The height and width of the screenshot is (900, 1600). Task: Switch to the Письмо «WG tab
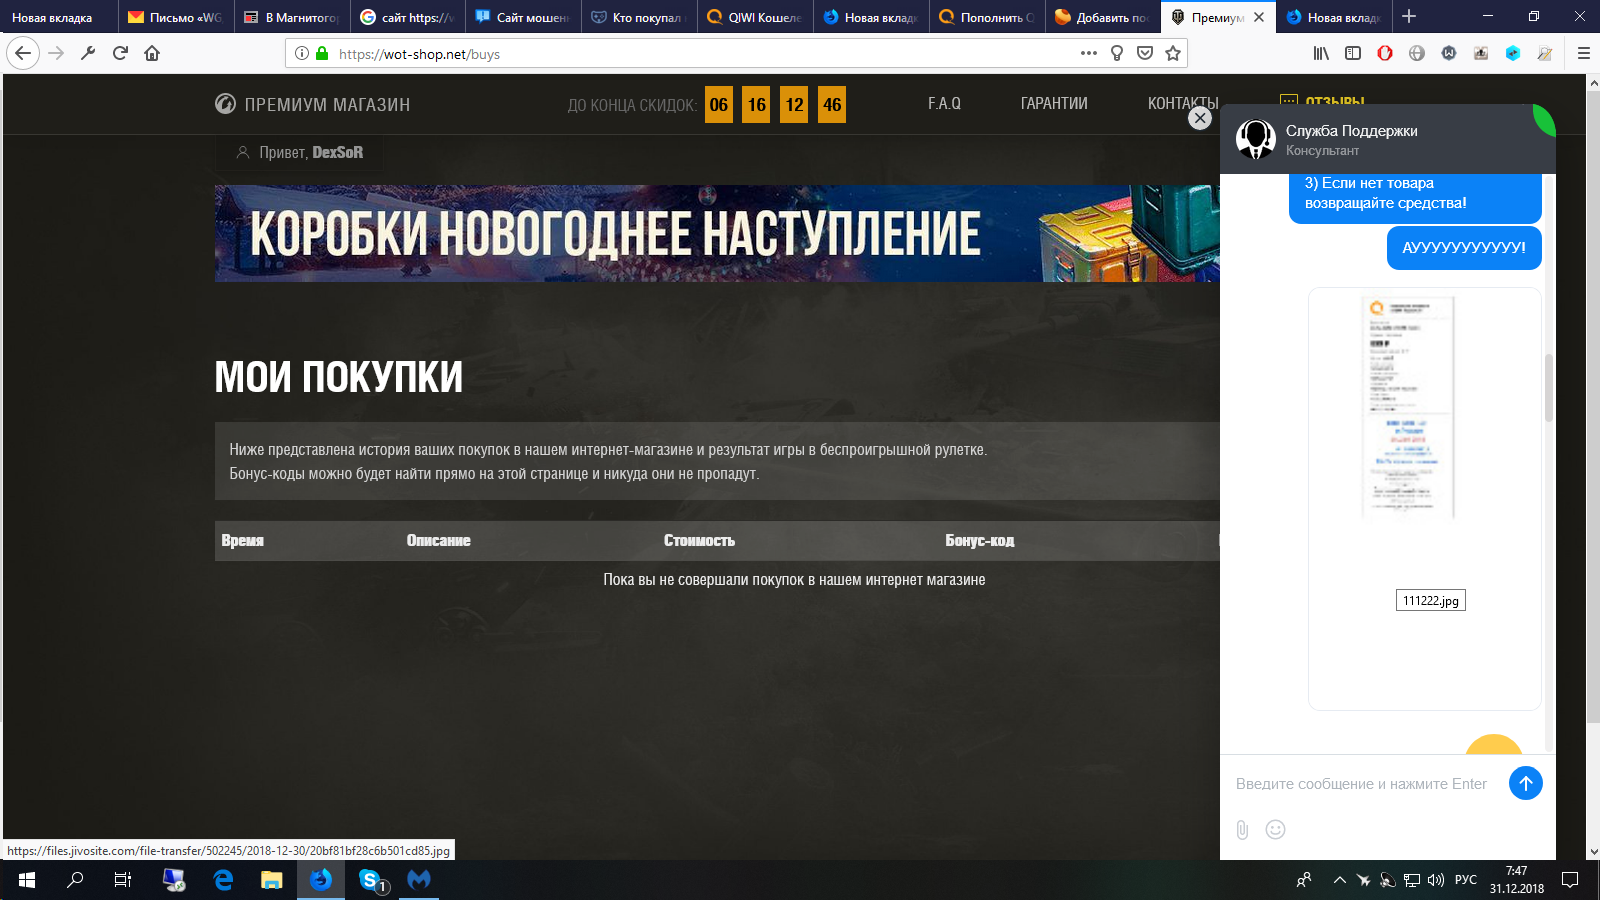tap(176, 17)
